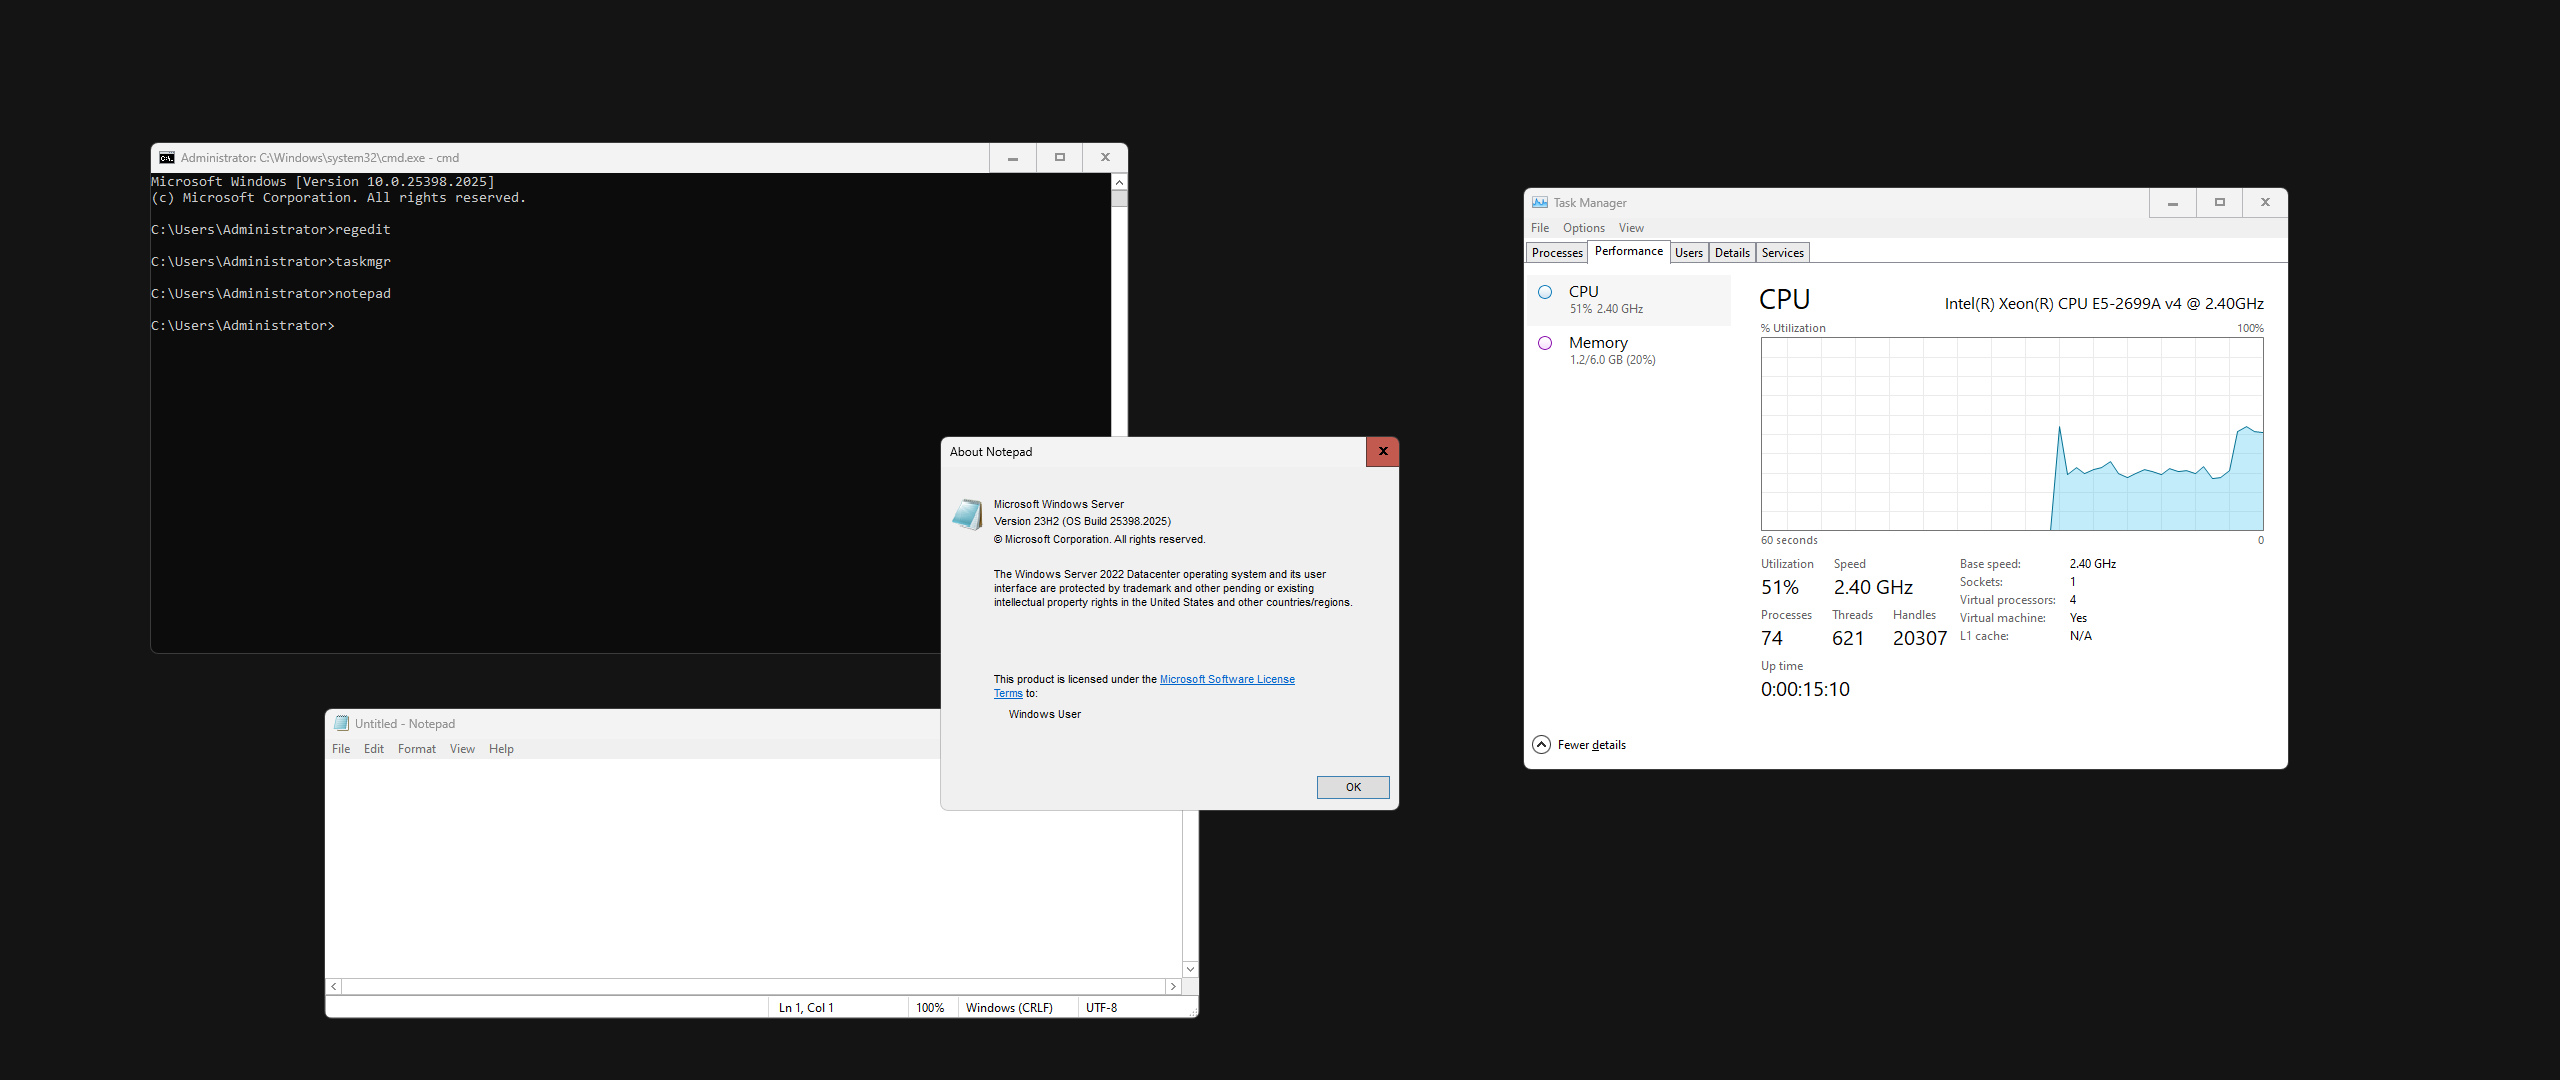Maximize the Task Manager window
This screenshot has width=2560, height=1080.
pos(2219,203)
